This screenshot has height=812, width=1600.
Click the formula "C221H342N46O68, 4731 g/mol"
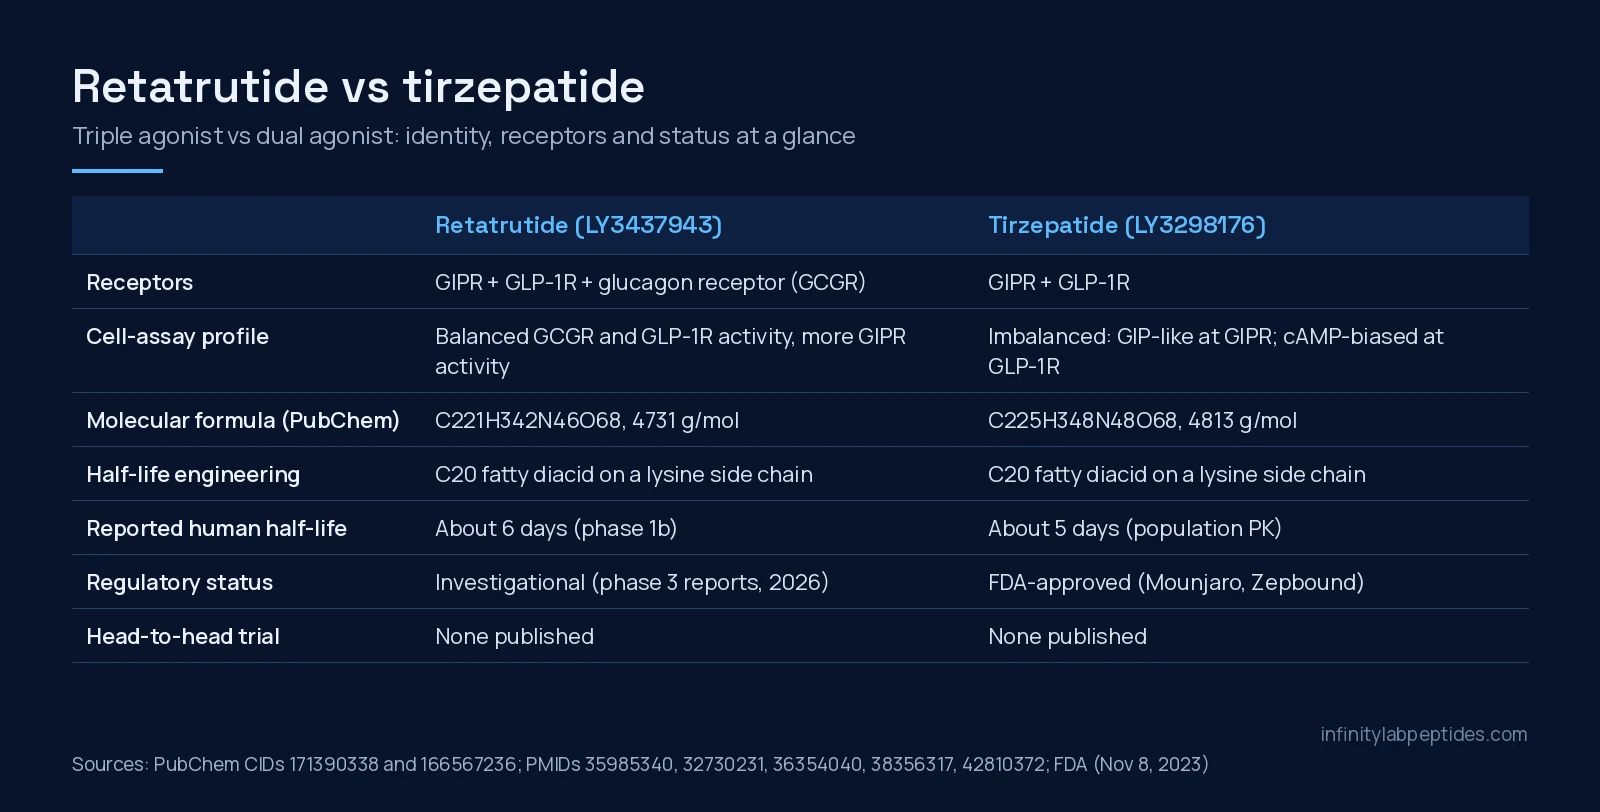587,420
